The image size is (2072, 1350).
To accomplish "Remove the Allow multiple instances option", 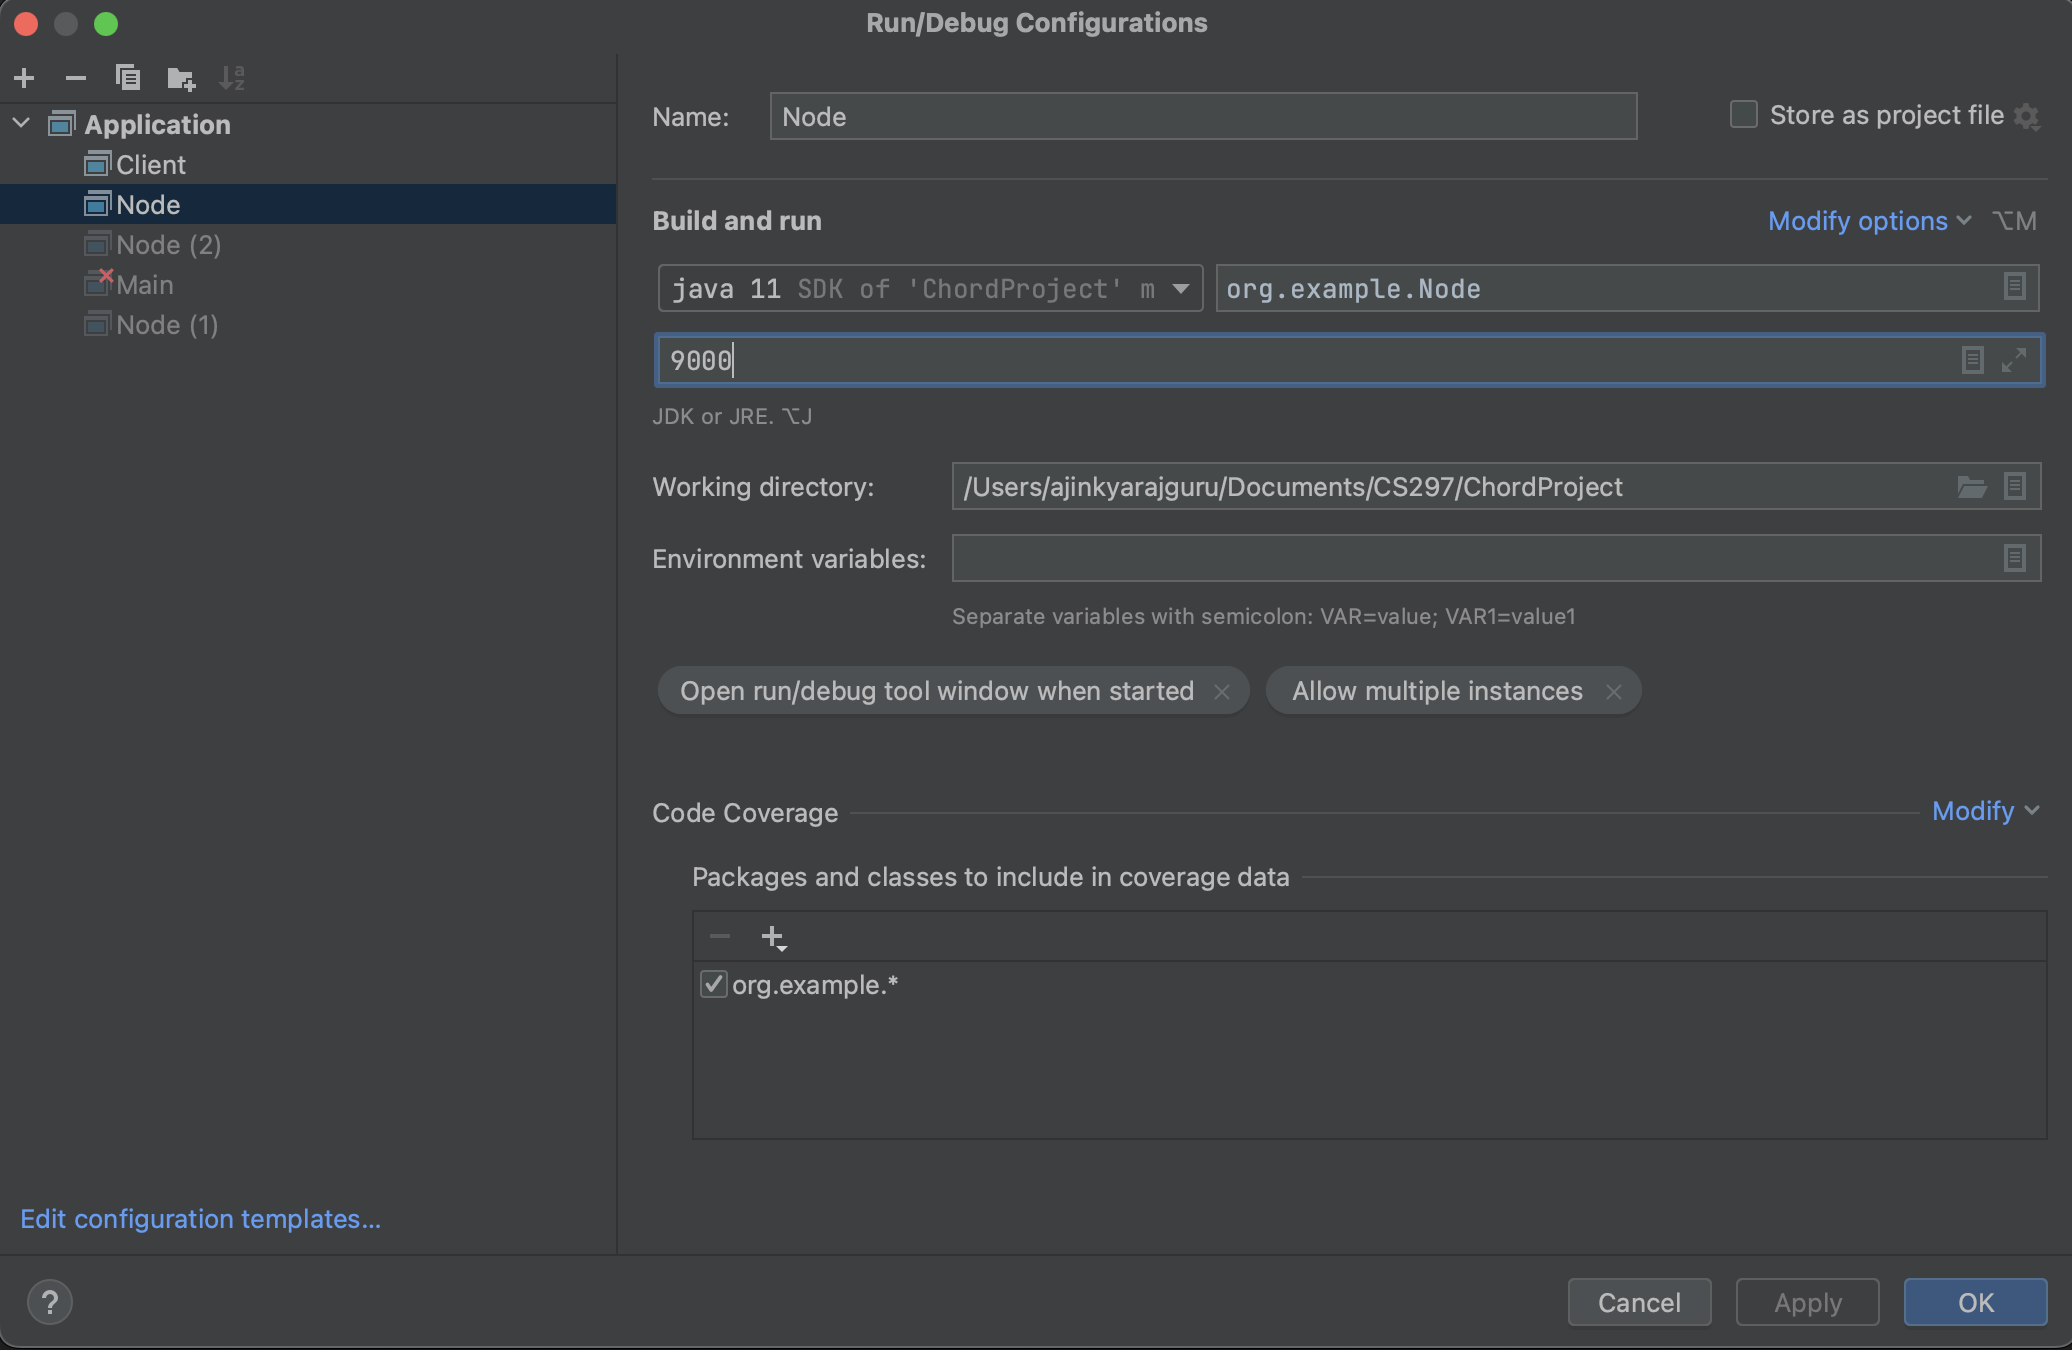I will (x=1613, y=692).
